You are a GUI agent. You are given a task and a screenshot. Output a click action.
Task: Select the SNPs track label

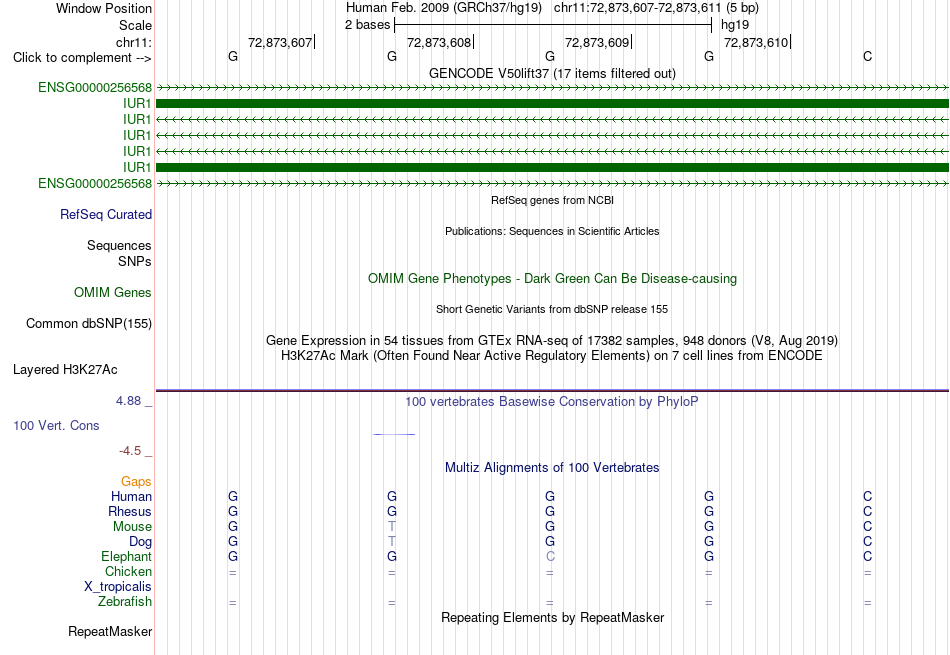point(135,261)
